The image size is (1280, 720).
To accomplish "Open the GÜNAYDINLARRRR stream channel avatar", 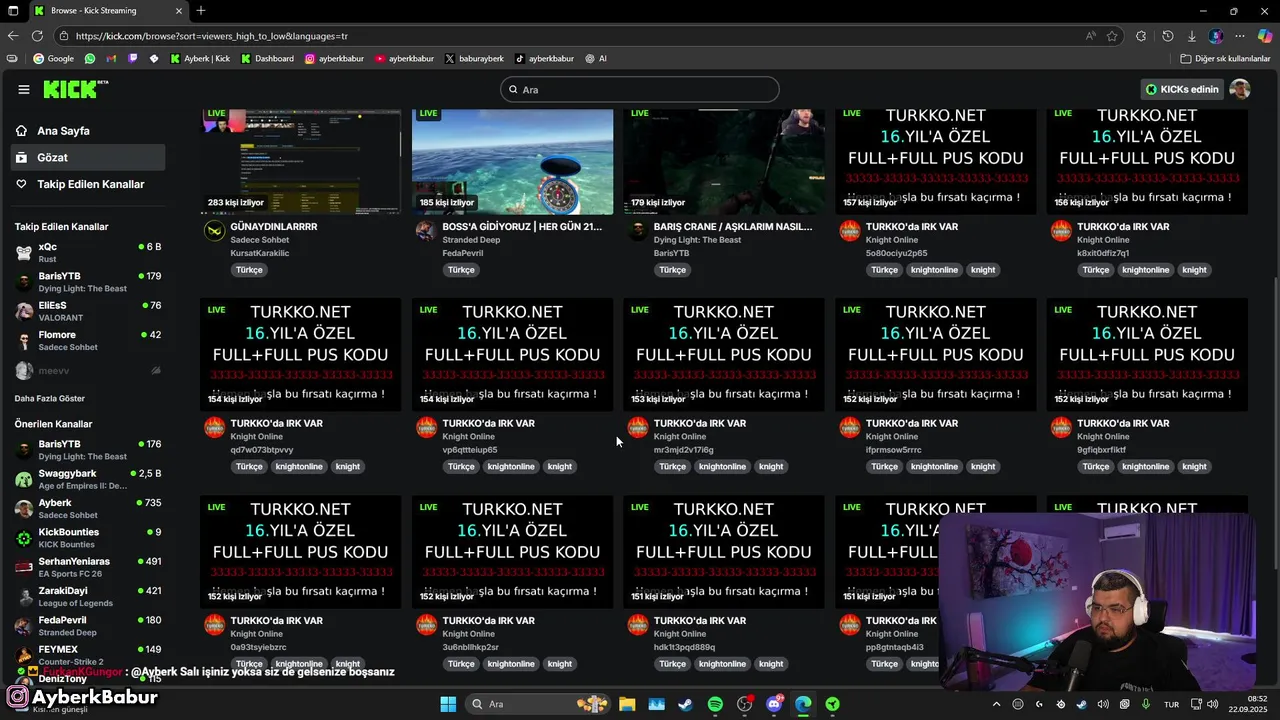I will [214, 231].
